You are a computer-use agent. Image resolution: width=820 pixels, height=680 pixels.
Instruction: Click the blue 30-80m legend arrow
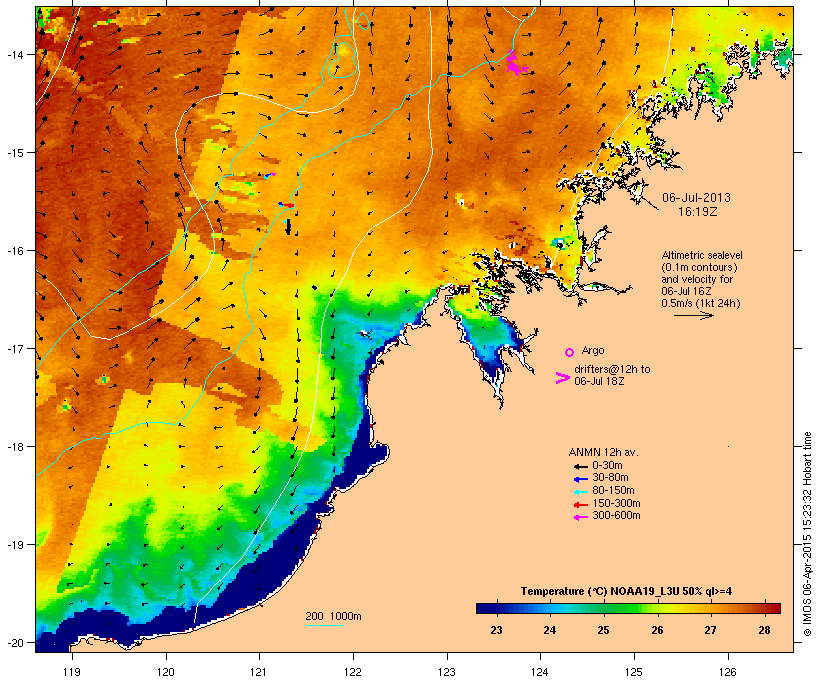tap(580, 479)
